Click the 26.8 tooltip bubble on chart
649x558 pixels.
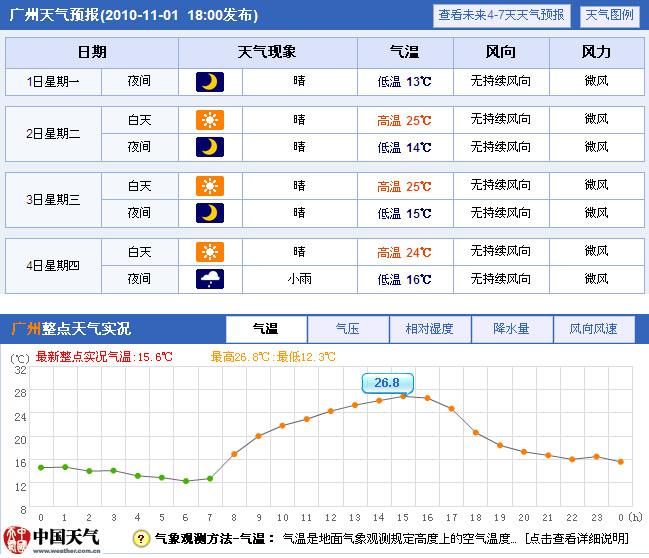pyautogui.click(x=387, y=383)
